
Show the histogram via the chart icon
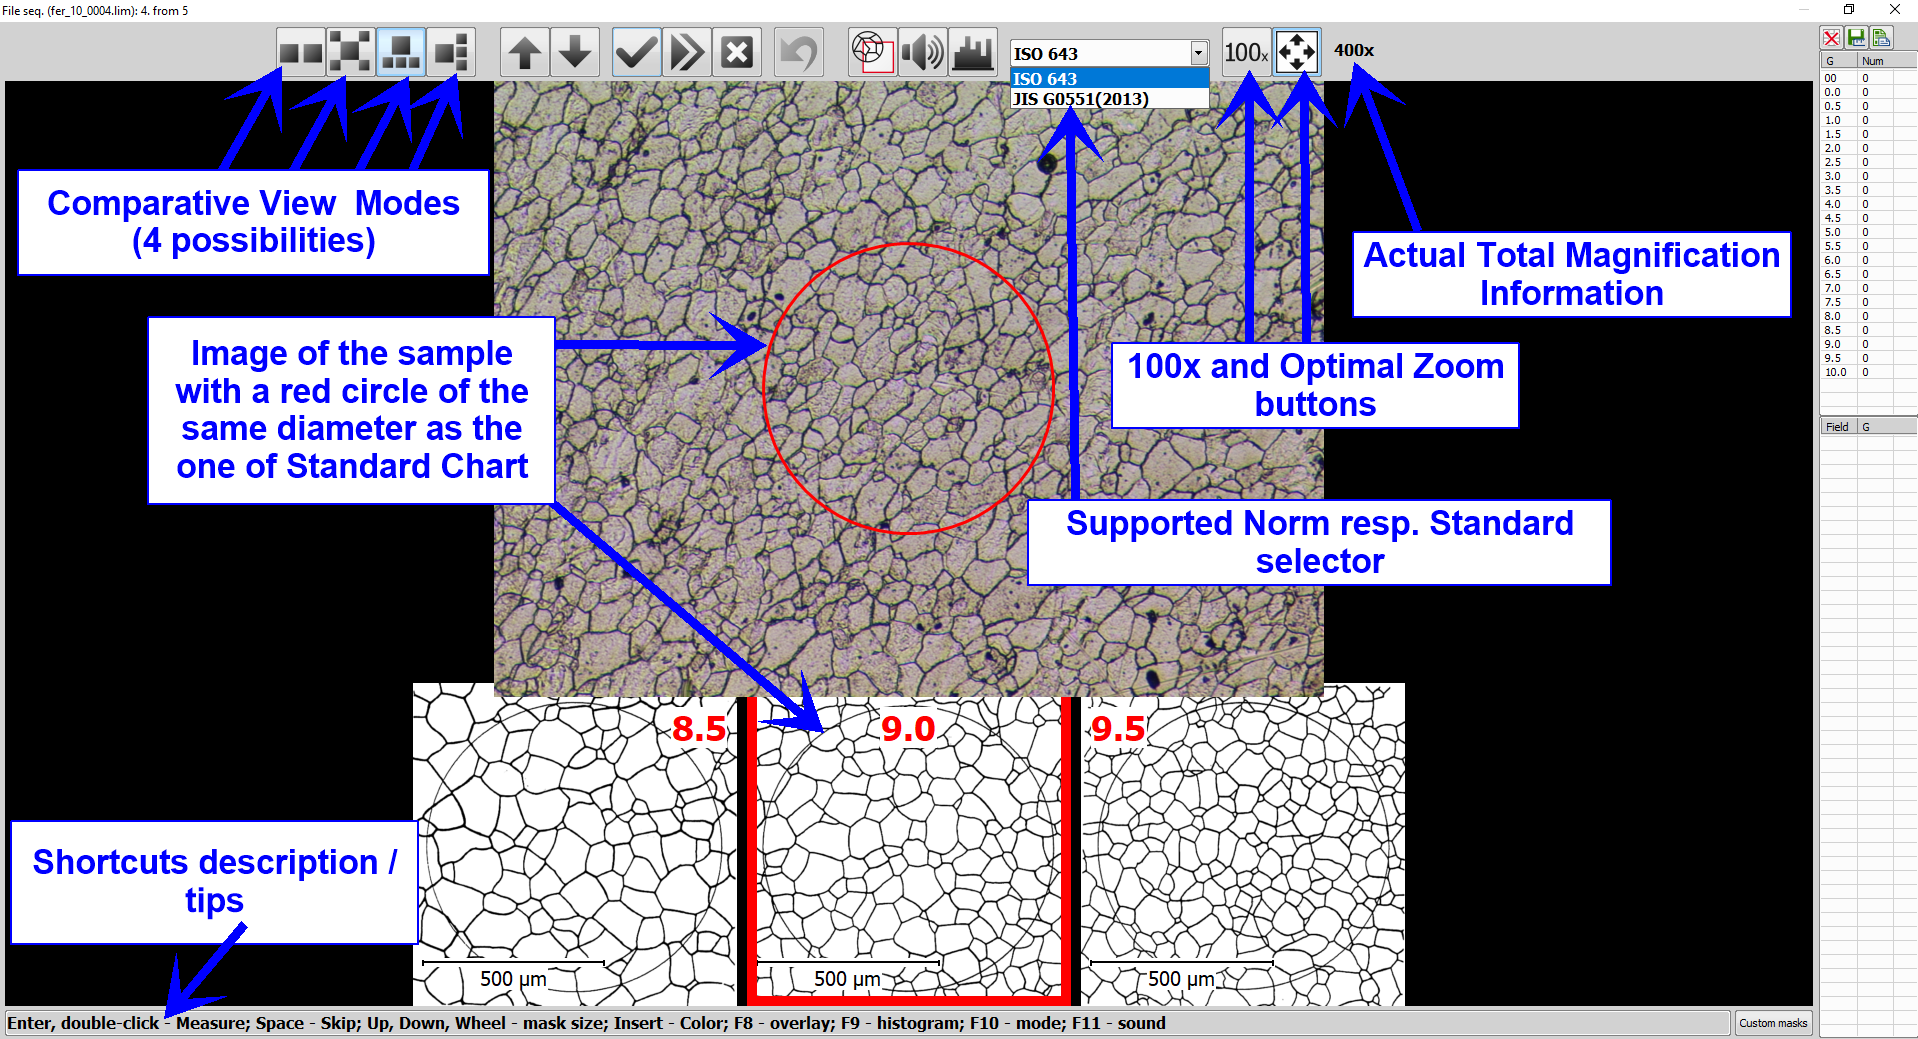coord(972,52)
